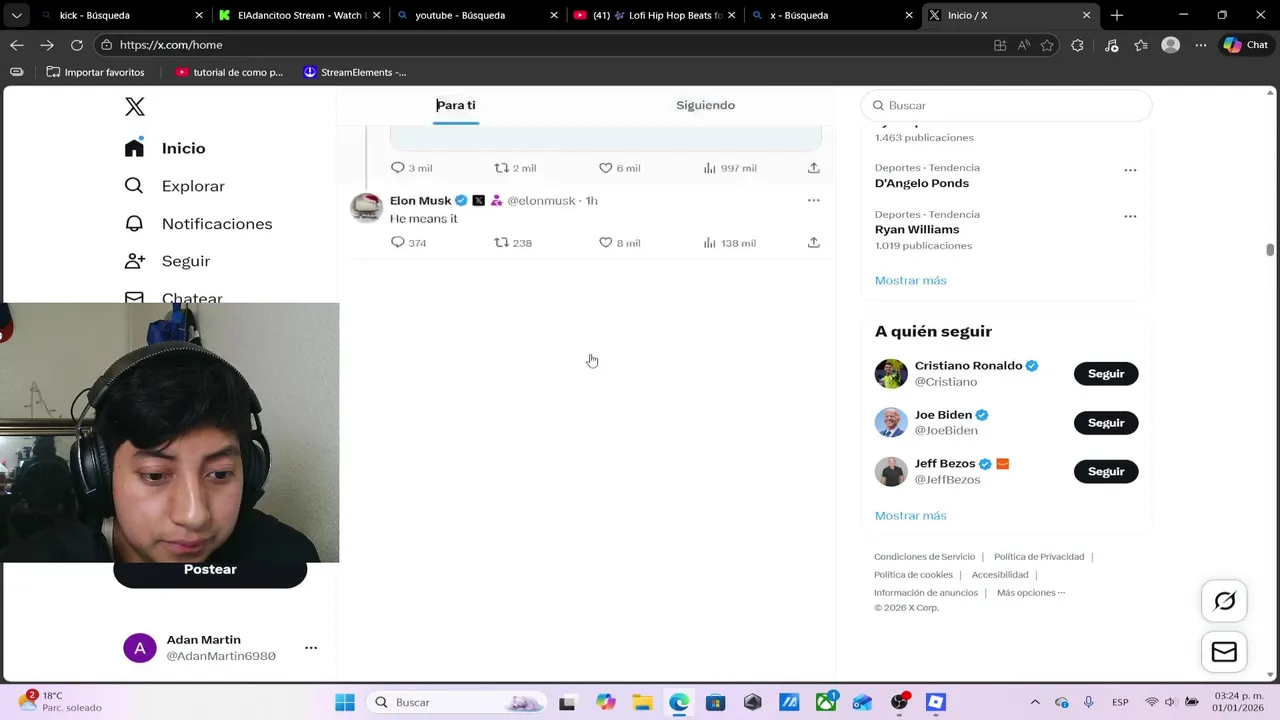Open Condiciones de Servicio link
The width and height of the screenshot is (1280, 720).
(924, 557)
